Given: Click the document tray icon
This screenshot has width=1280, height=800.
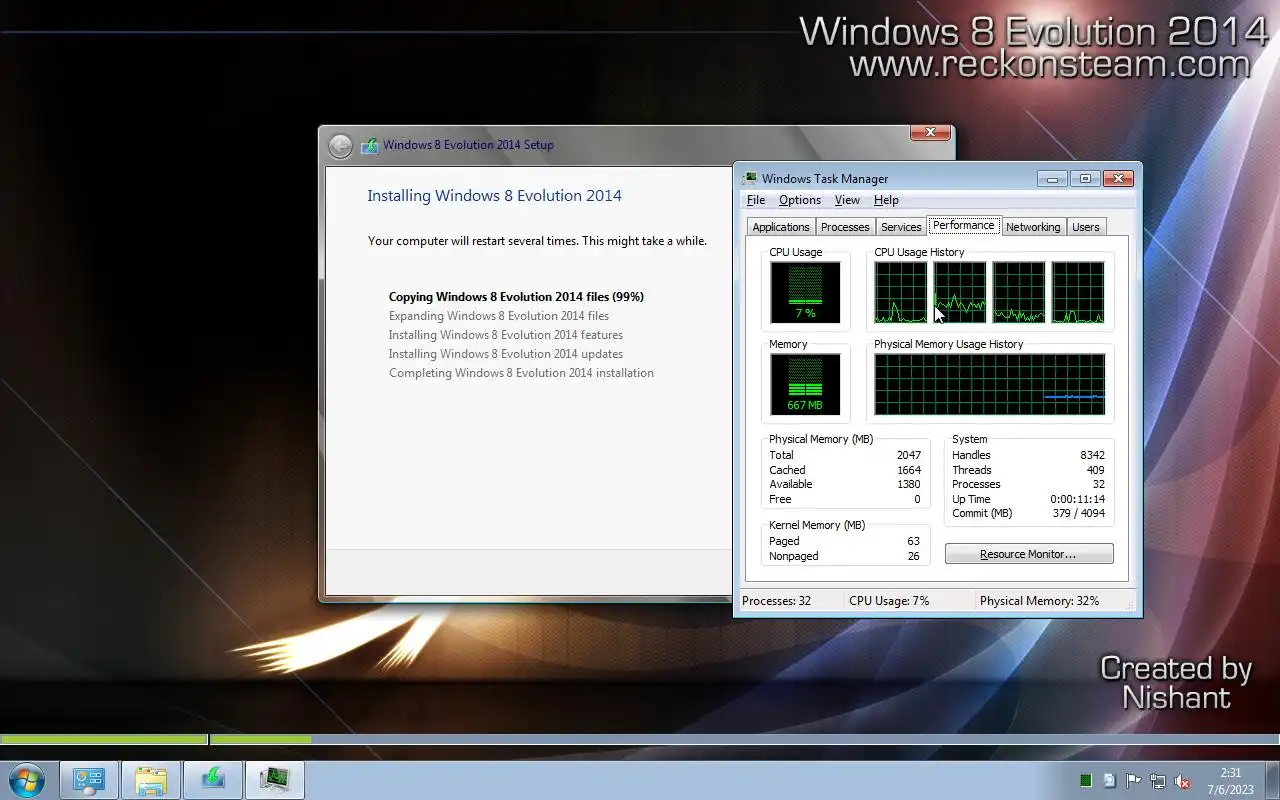Looking at the screenshot, I should [1110, 781].
